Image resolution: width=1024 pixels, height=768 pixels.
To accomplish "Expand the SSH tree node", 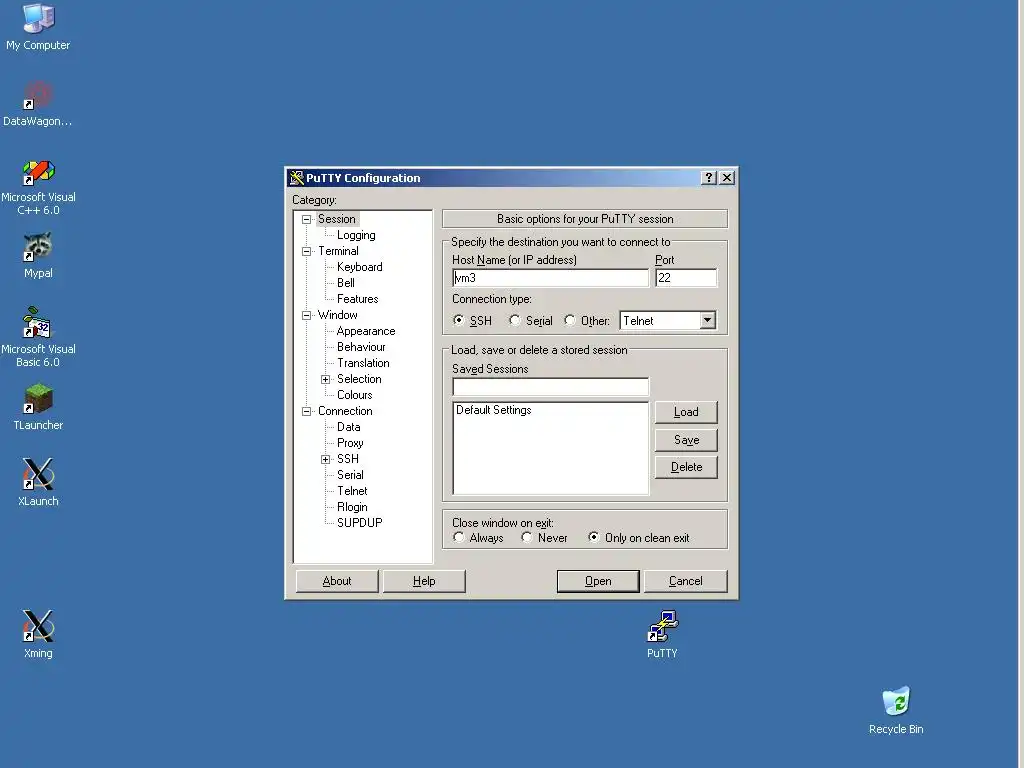I will pos(325,459).
